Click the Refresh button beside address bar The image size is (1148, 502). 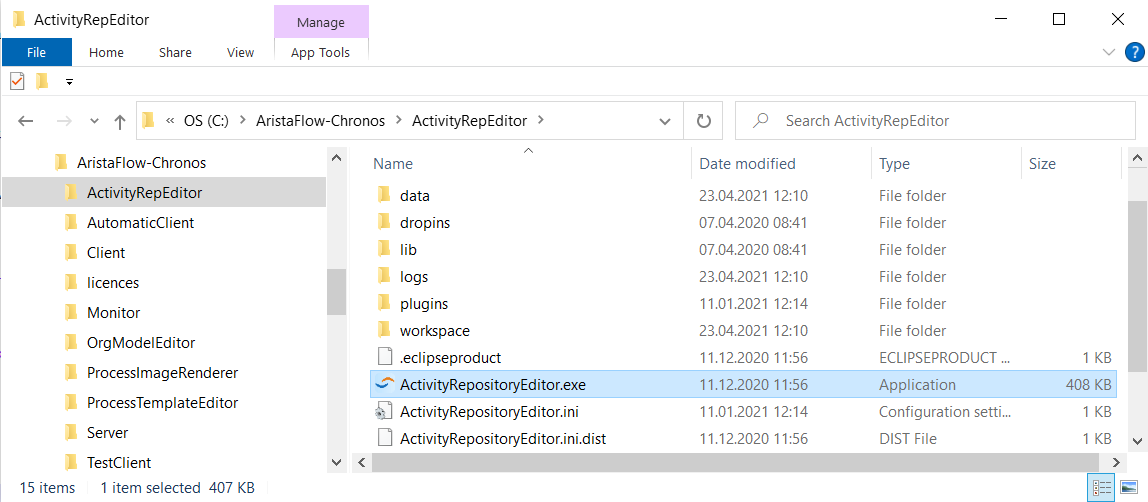tap(704, 121)
